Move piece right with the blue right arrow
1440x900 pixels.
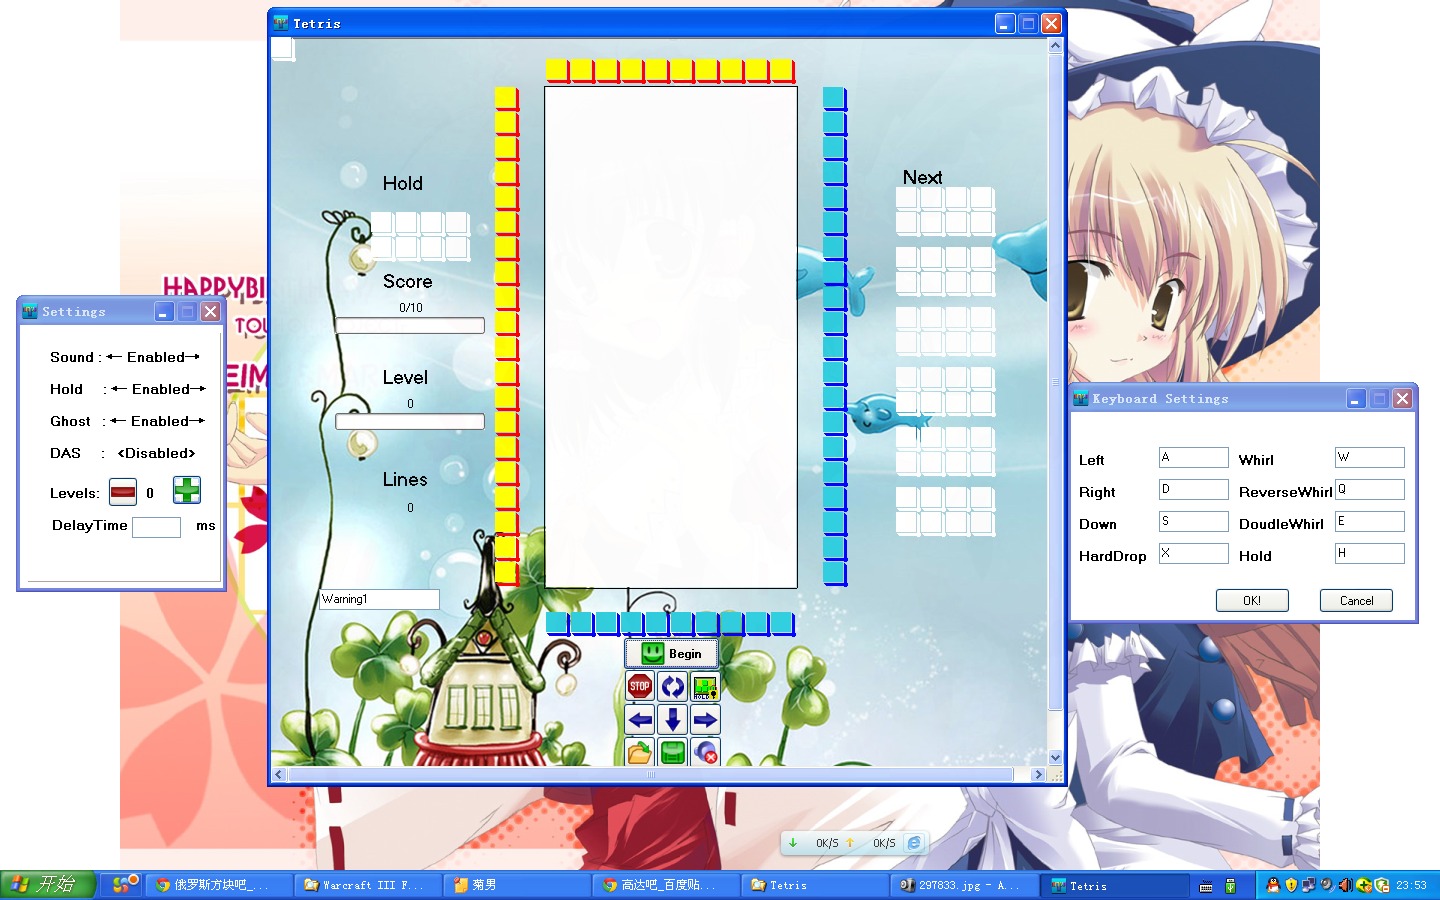point(705,719)
